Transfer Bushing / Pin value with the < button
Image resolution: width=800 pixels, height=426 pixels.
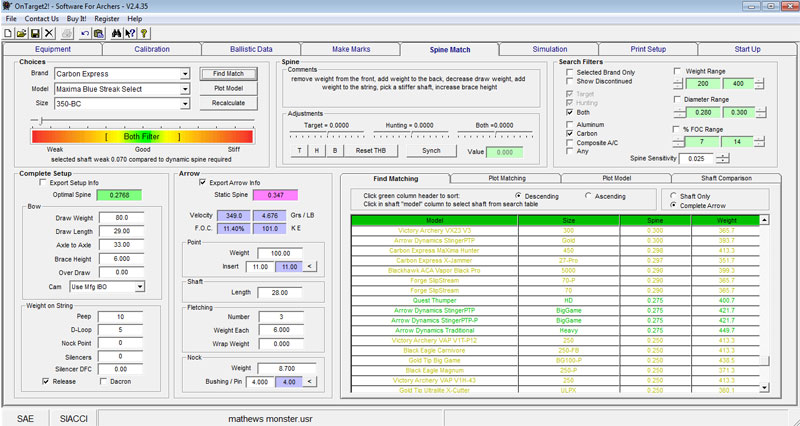[x=310, y=382]
